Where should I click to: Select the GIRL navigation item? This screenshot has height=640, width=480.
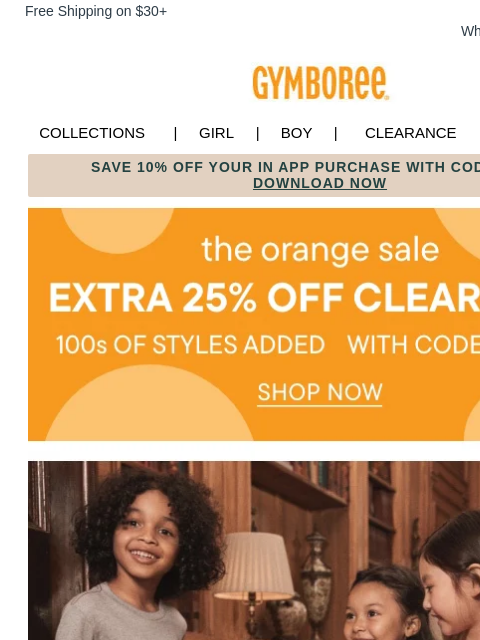click(216, 133)
